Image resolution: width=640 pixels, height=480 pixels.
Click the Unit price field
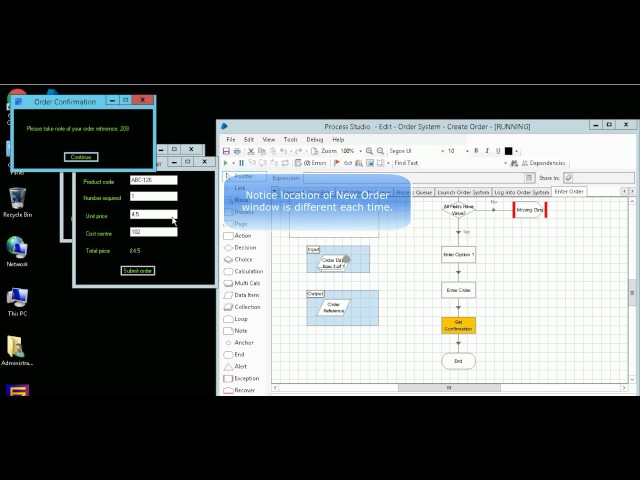tap(153, 214)
